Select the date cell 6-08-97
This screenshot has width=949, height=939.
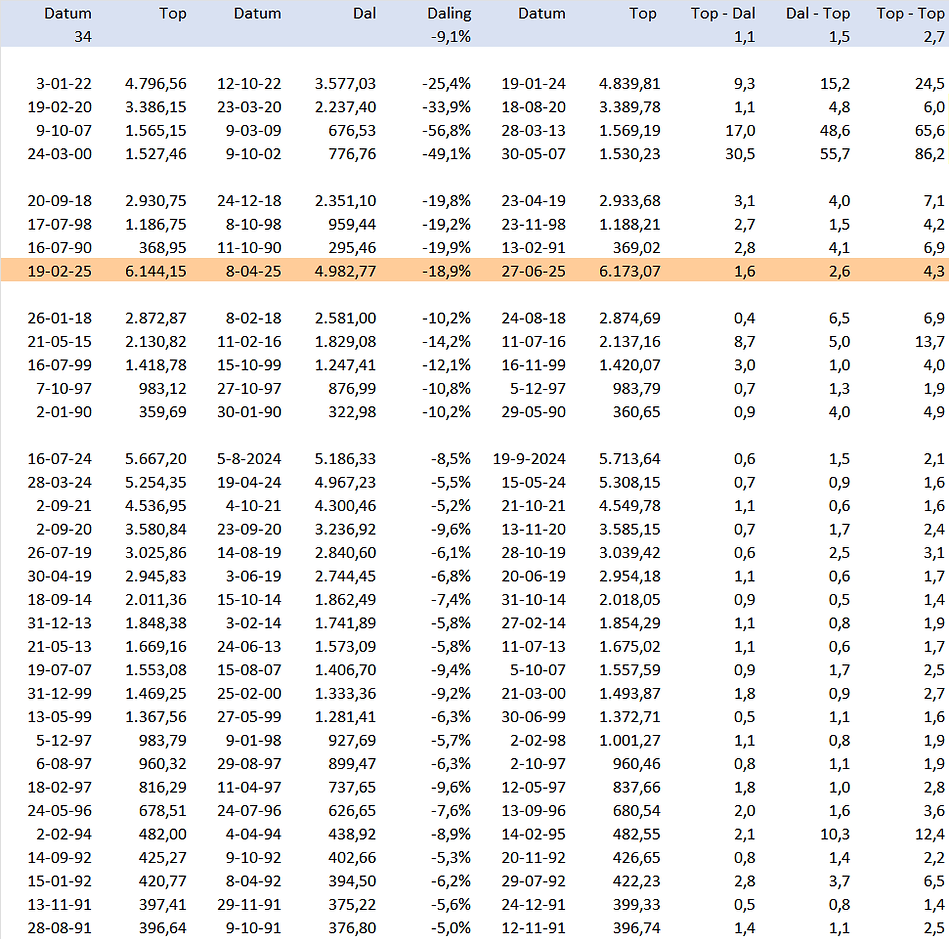64,764
